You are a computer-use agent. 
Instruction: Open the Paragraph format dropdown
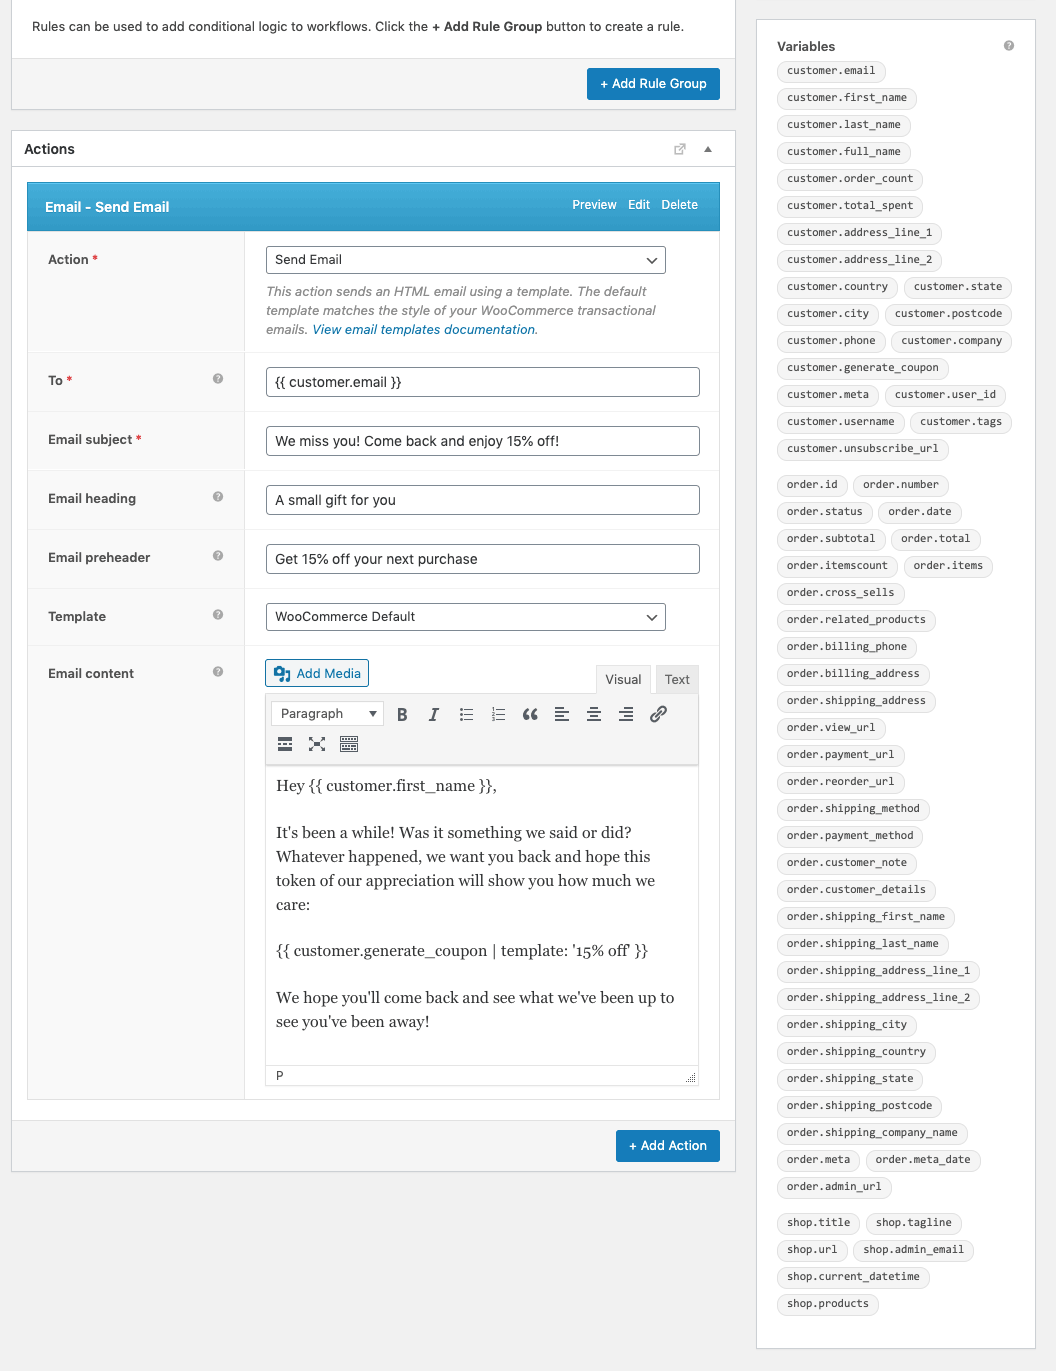click(x=327, y=714)
